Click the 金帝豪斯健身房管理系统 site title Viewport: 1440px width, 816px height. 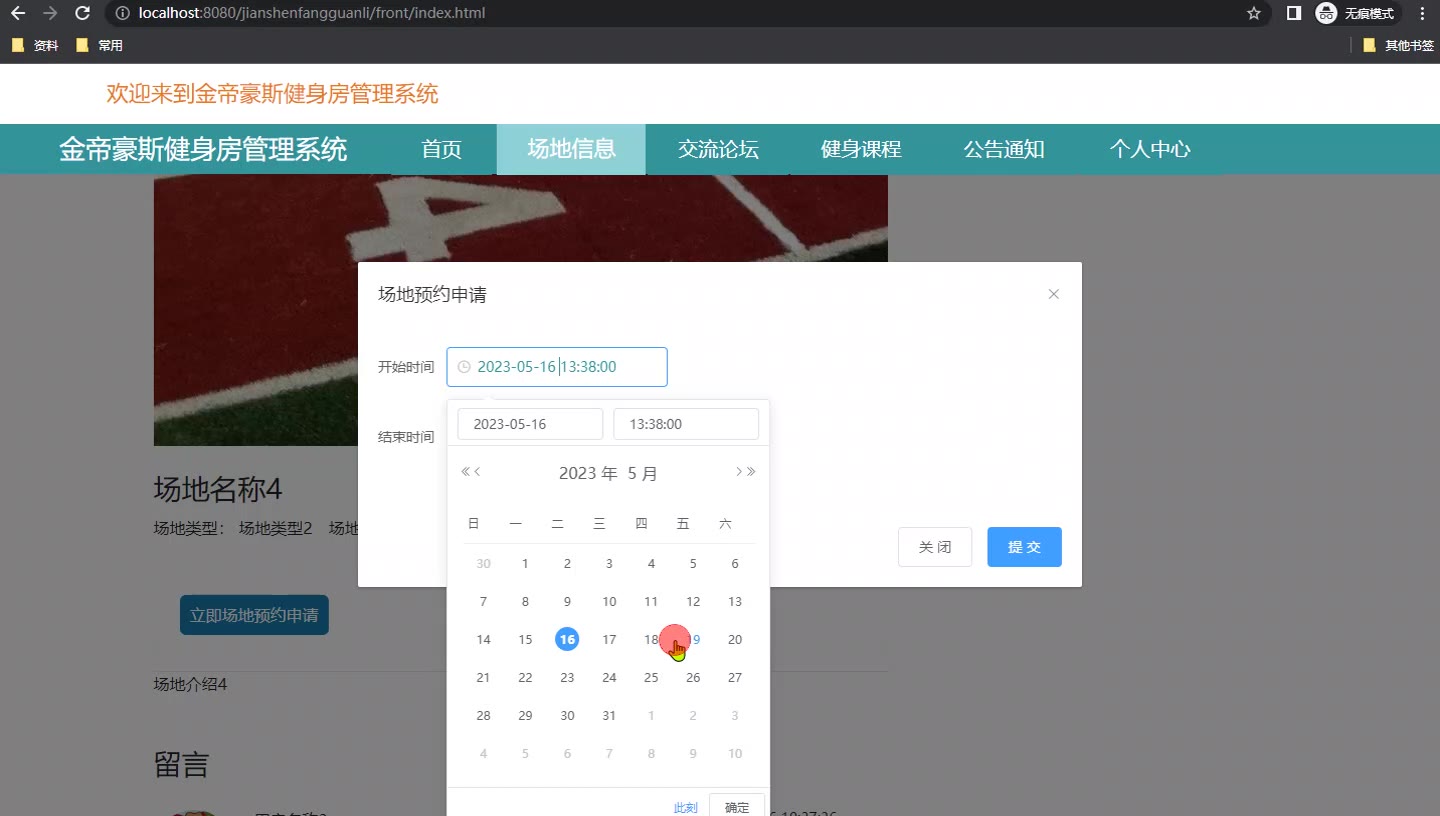[203, 149]
